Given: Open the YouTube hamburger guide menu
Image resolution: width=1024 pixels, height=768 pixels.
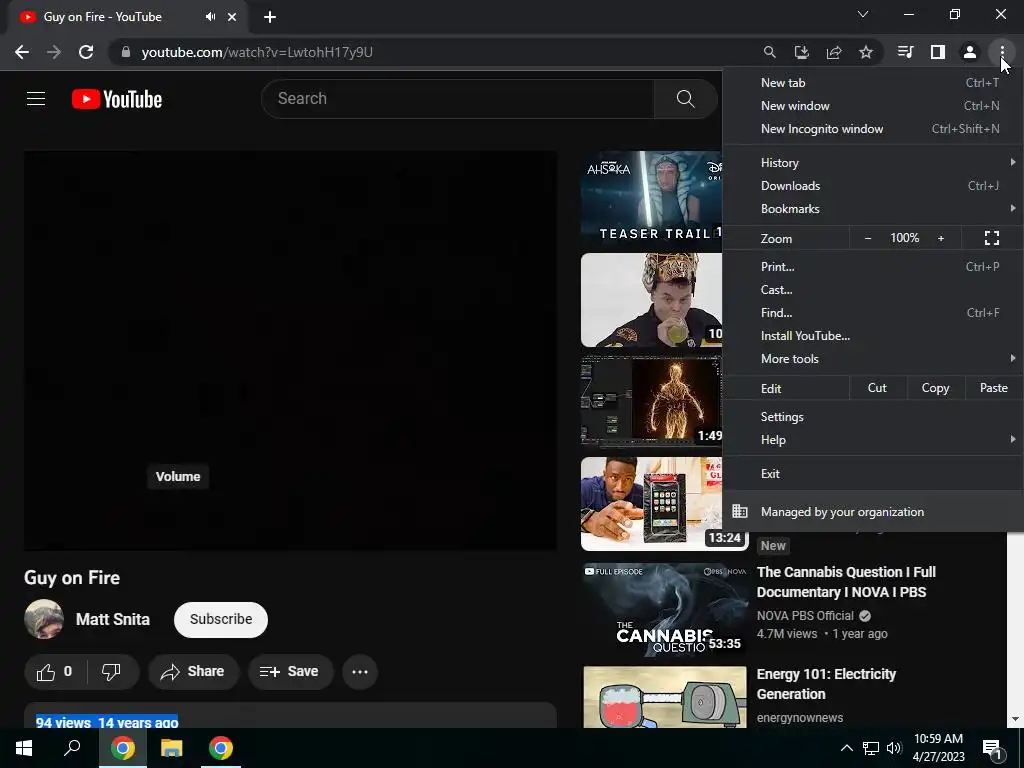Looking at the screenshot, I should (x=36, y=99).
